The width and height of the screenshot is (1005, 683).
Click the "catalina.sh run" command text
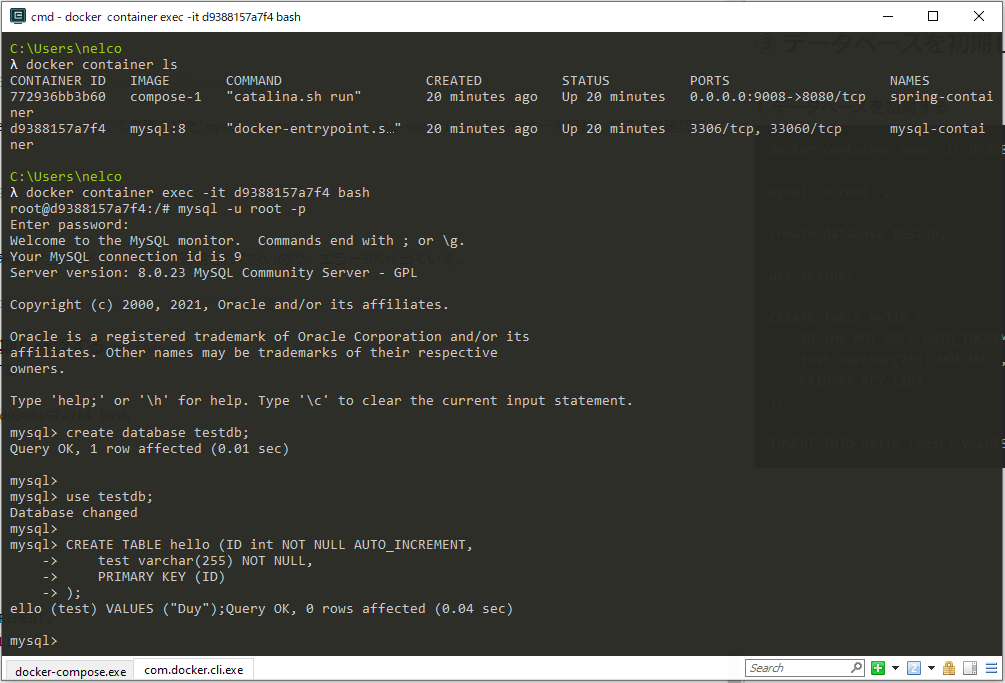pyautogui.click(x=294, y=97)
